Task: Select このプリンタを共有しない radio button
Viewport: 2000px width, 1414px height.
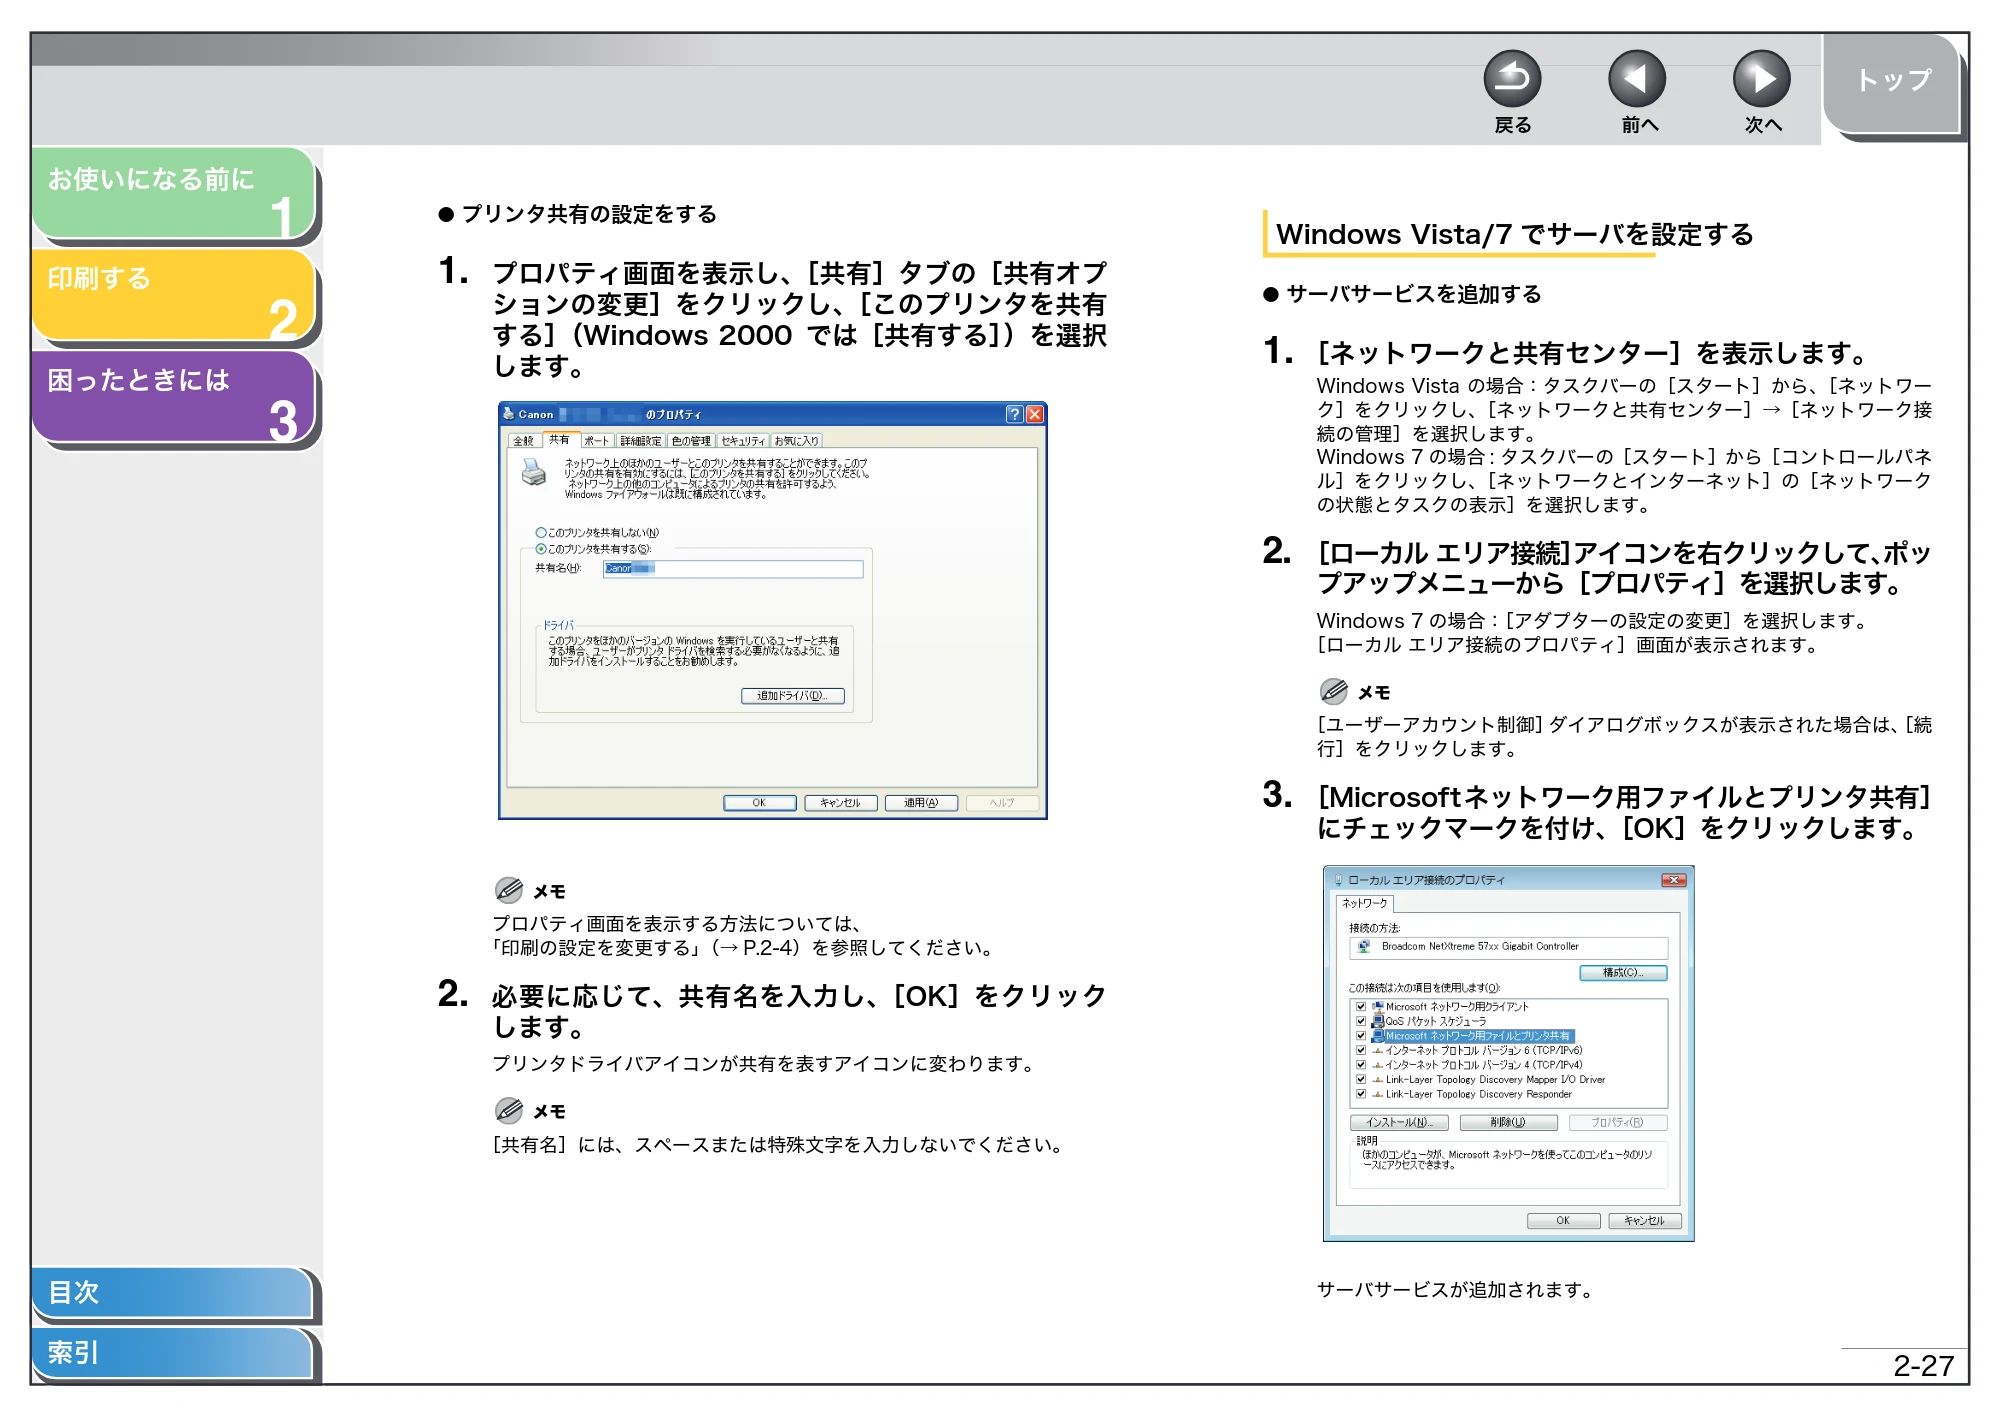Action: (541, 533)
